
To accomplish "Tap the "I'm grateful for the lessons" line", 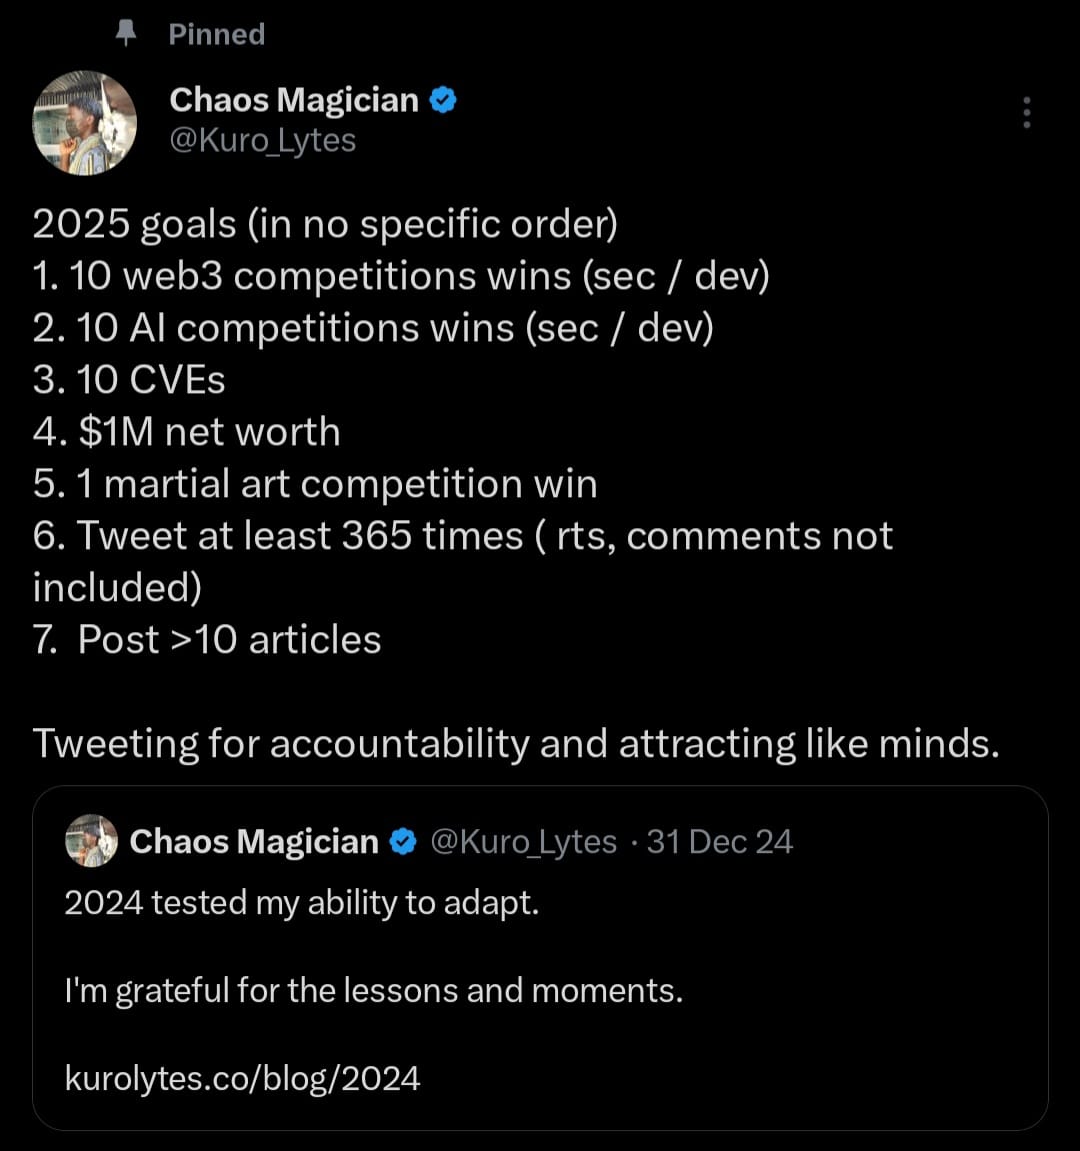I will (x=373, y=991).
